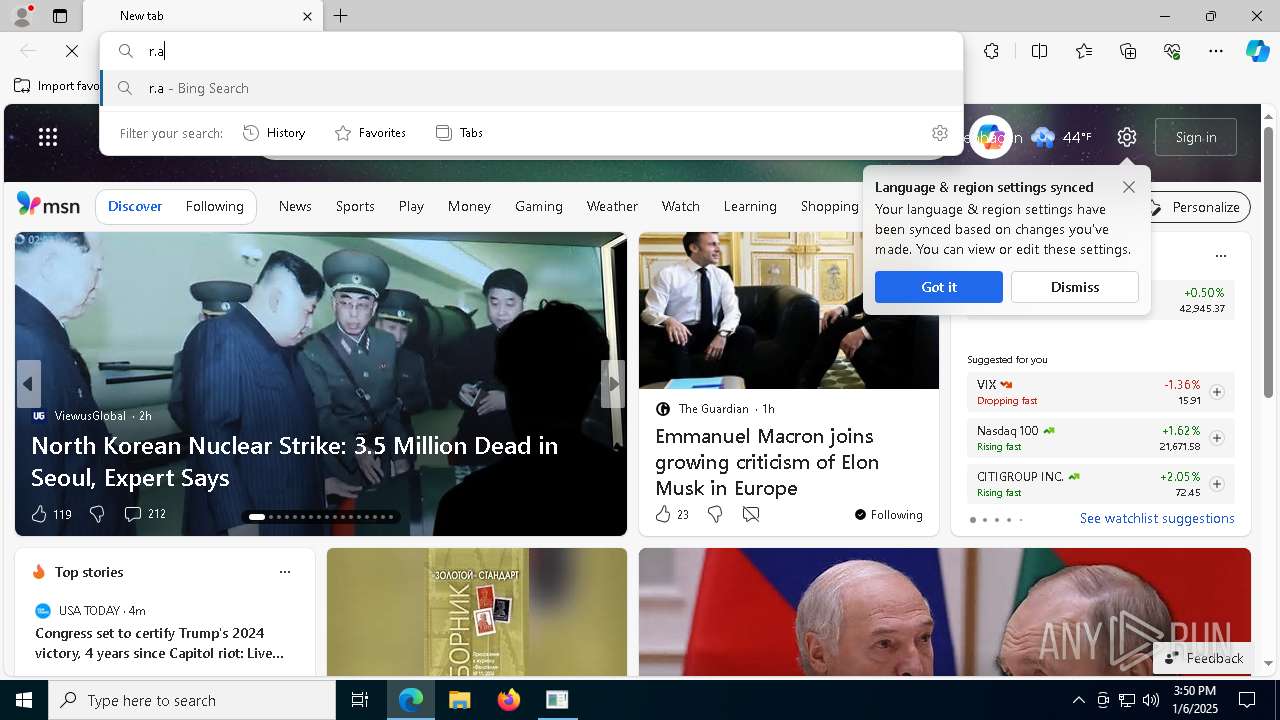Screen dimensions: 1280x720
Task: Click the Dismiss button
Action: click(x=1075, y=287)
